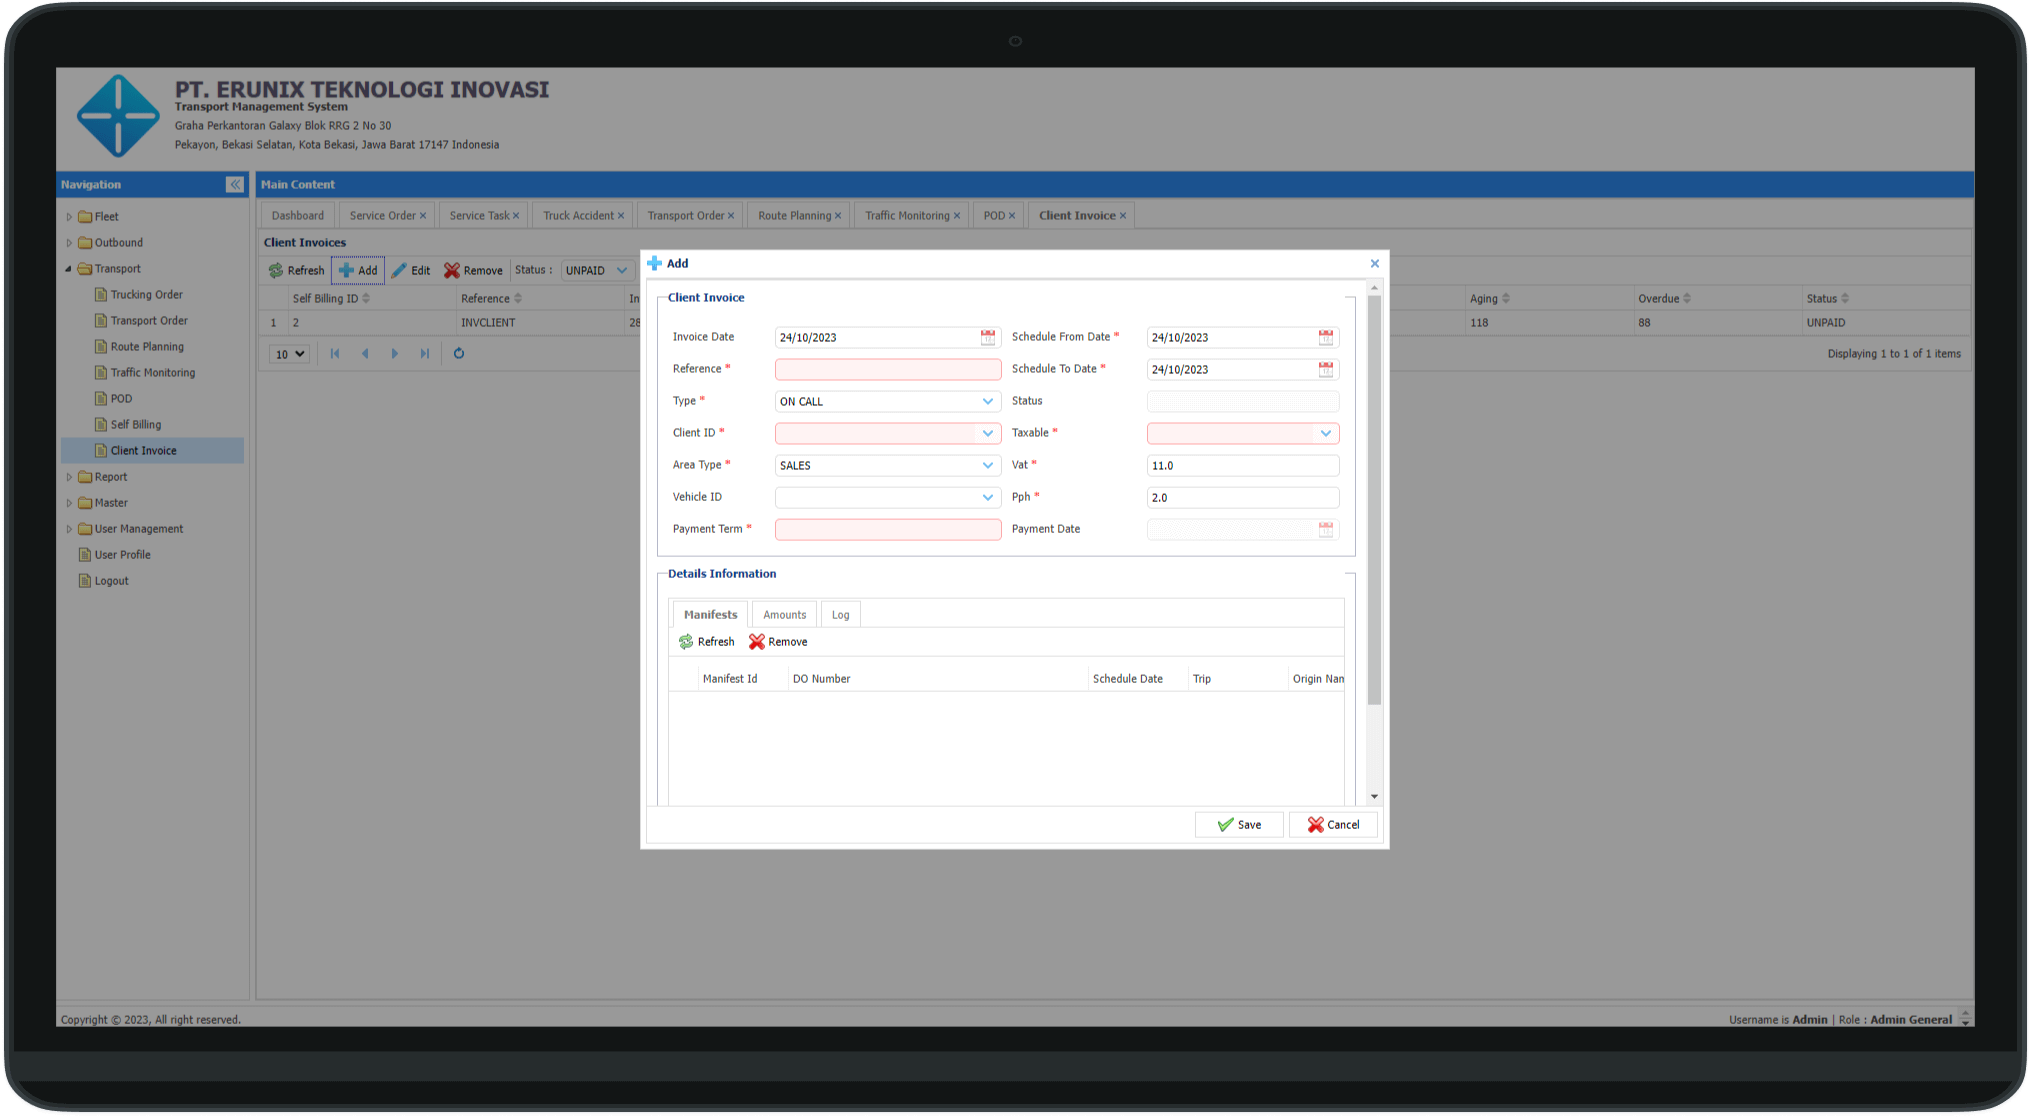The height and width of the screenshot is (1118, 2031).
Task: Open the Status filter dropdown showing UNPAID
Action: [622, 271]
